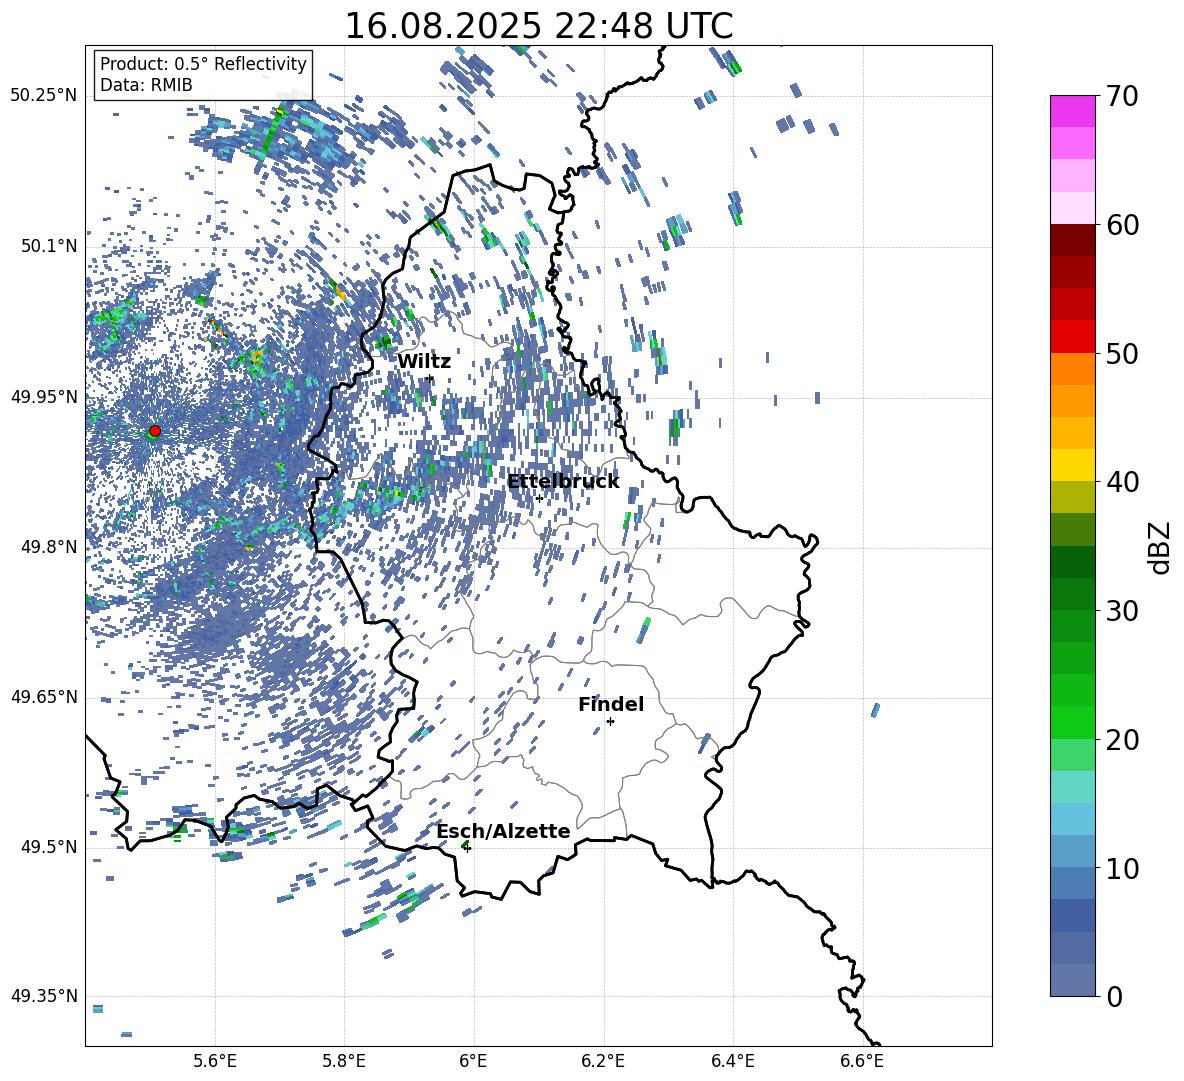Click the bright red colorbar swatch near 50
1184x1081 pixels.
(x=1072, y=337)
